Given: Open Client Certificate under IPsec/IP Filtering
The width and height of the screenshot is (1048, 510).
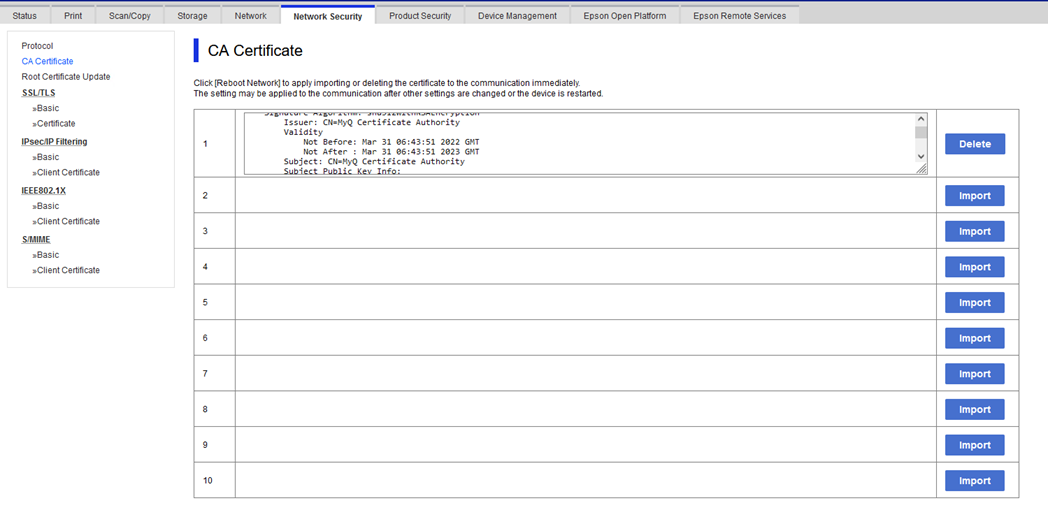Looking at the screenshot, I should [68, 173].
